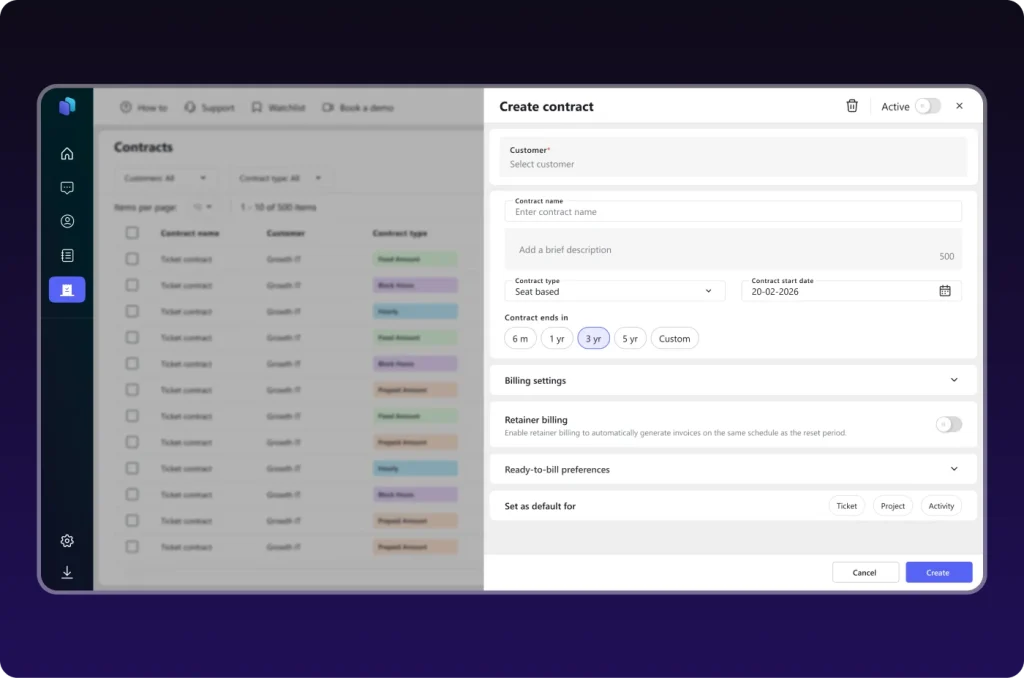Choose Ticket as default chip
Image resolution: width=1024 pixels, height=678 pixels.
point(846,506)
